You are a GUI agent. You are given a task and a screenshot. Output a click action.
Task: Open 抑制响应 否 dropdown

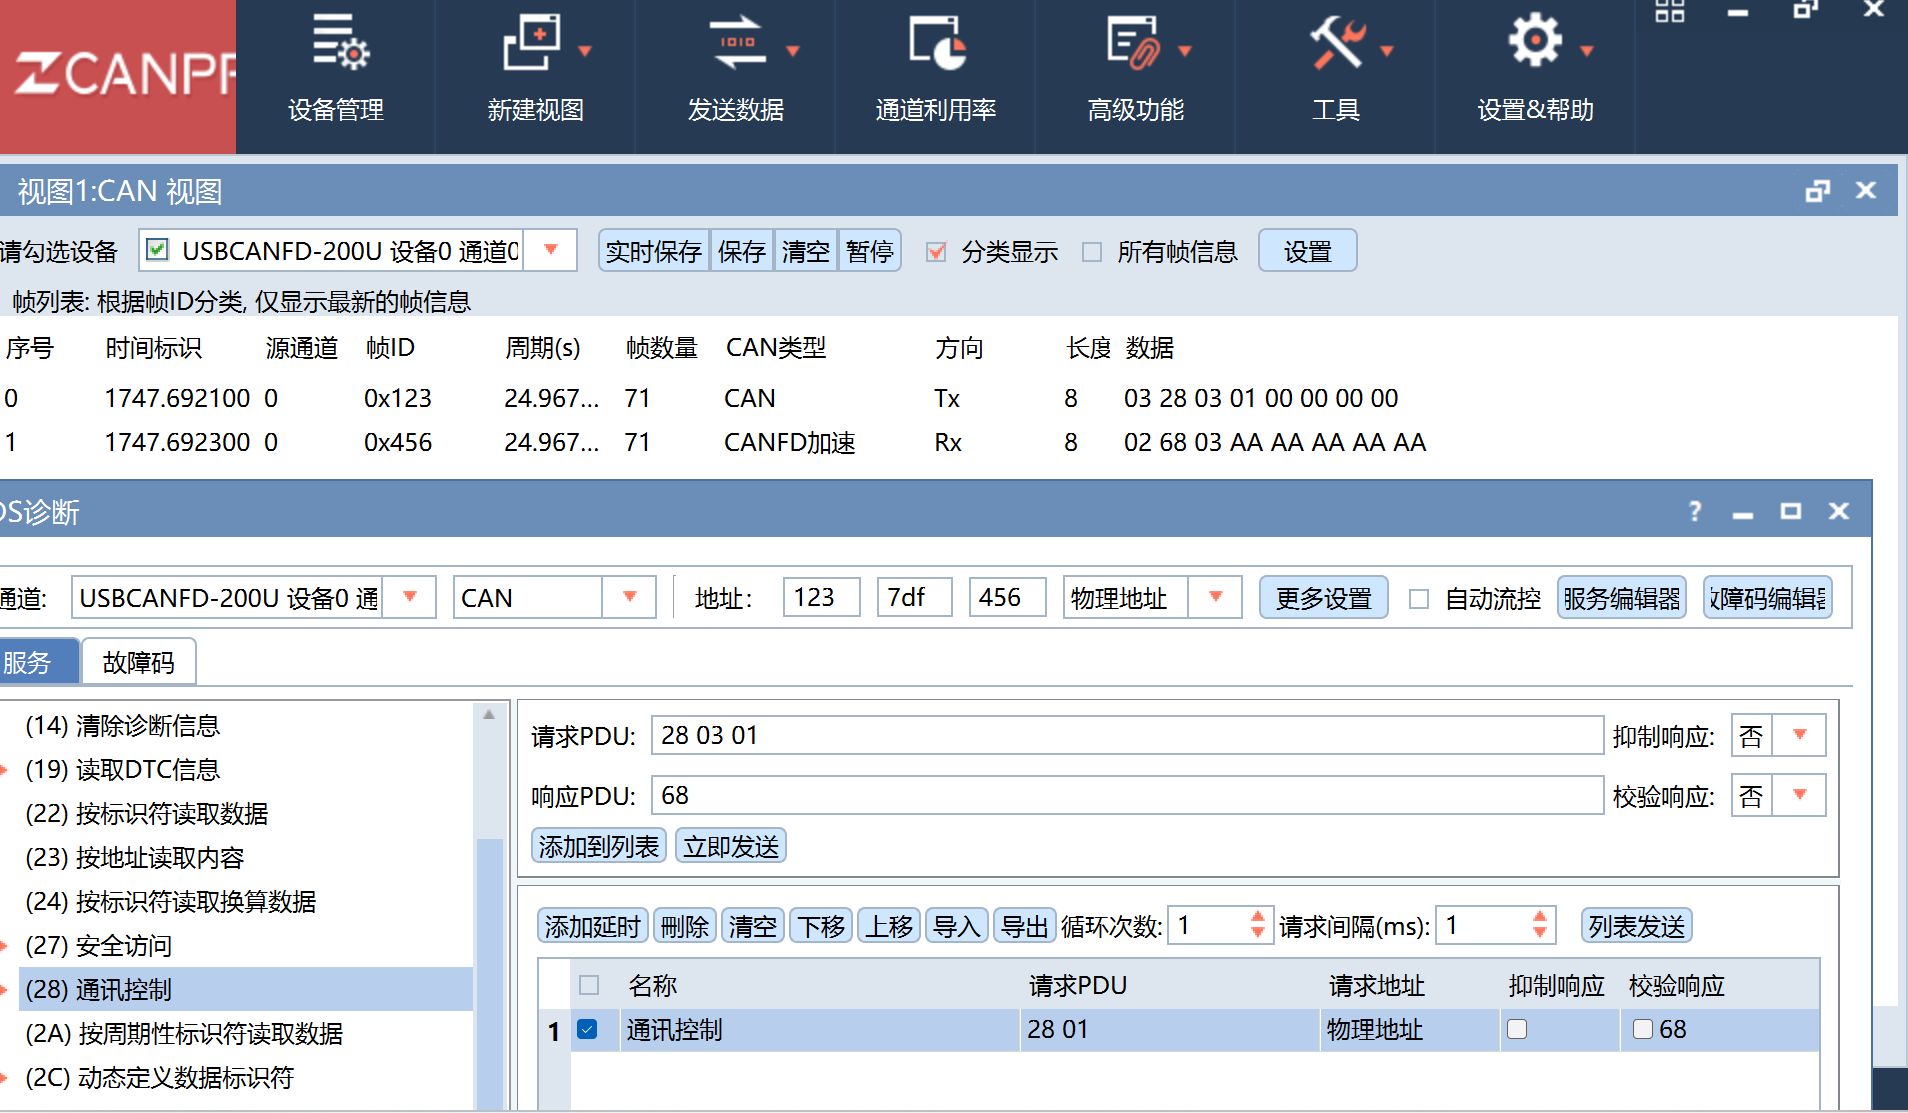click(x=1799, y=735)
